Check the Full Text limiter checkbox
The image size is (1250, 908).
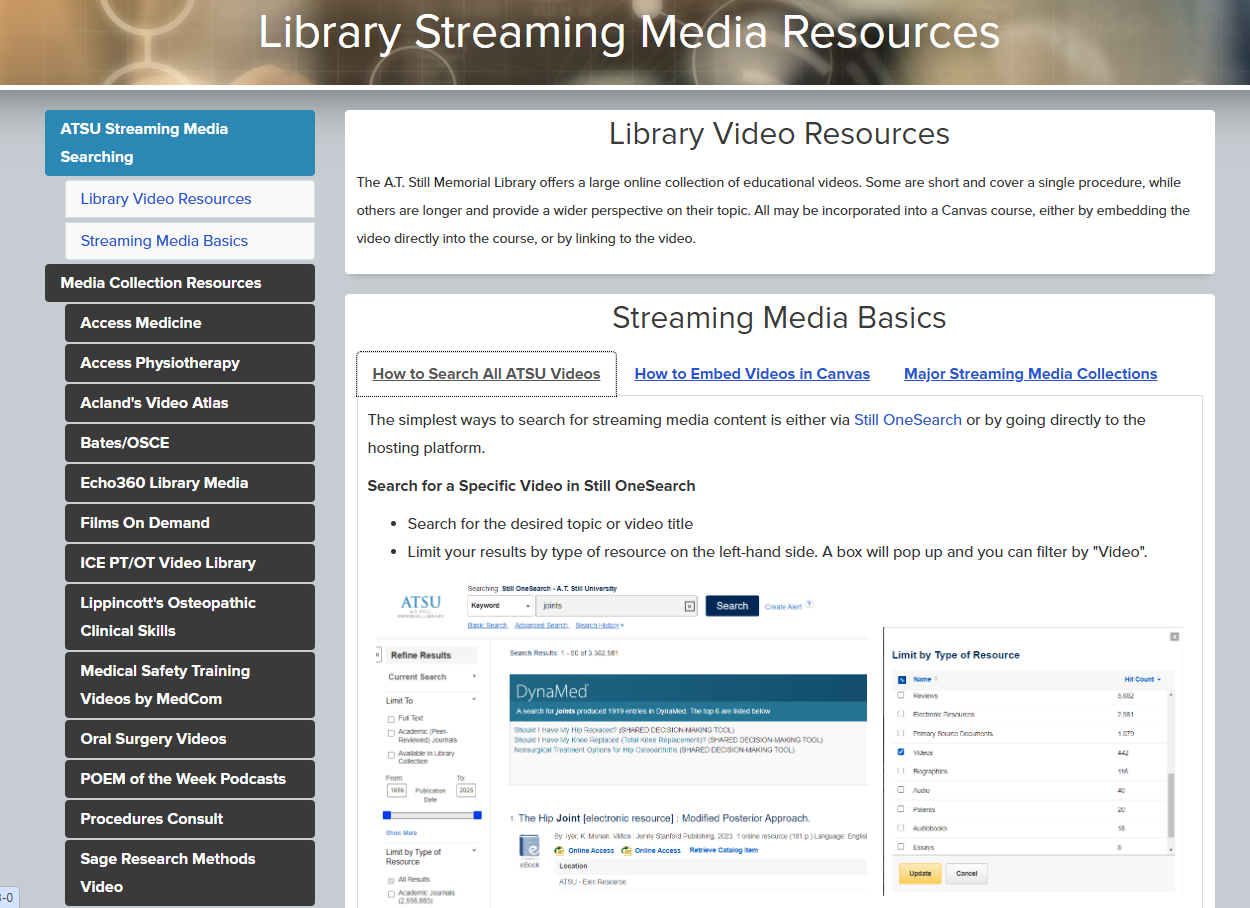(x=391, y=718)
